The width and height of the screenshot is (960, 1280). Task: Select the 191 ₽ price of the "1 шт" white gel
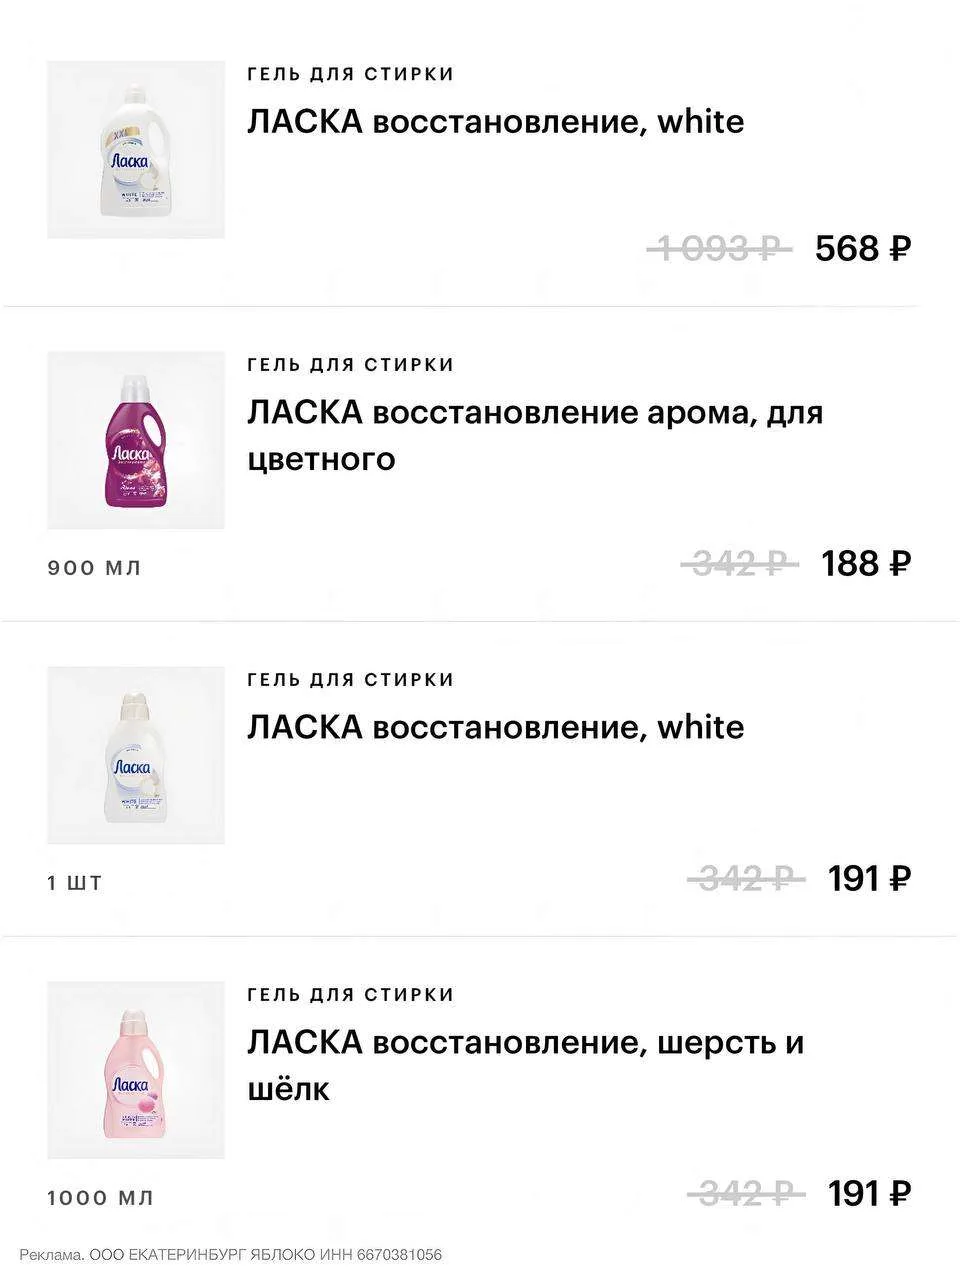click(x=869, y=879)
